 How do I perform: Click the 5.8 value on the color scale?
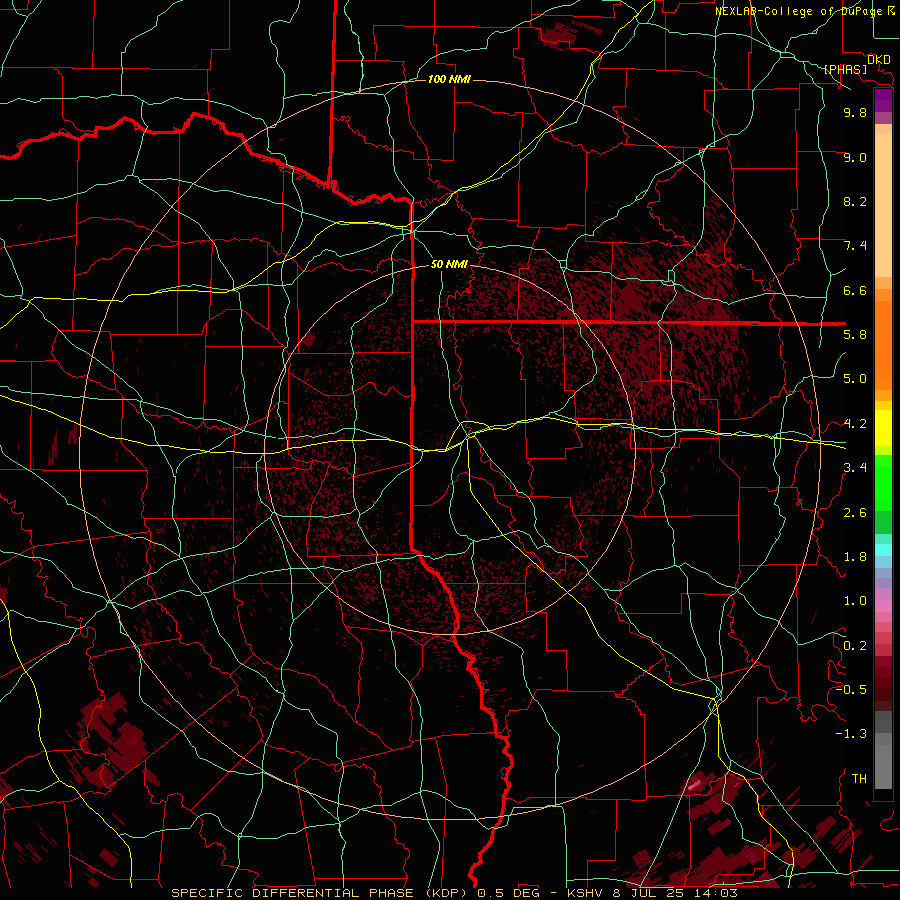[855, 335]
